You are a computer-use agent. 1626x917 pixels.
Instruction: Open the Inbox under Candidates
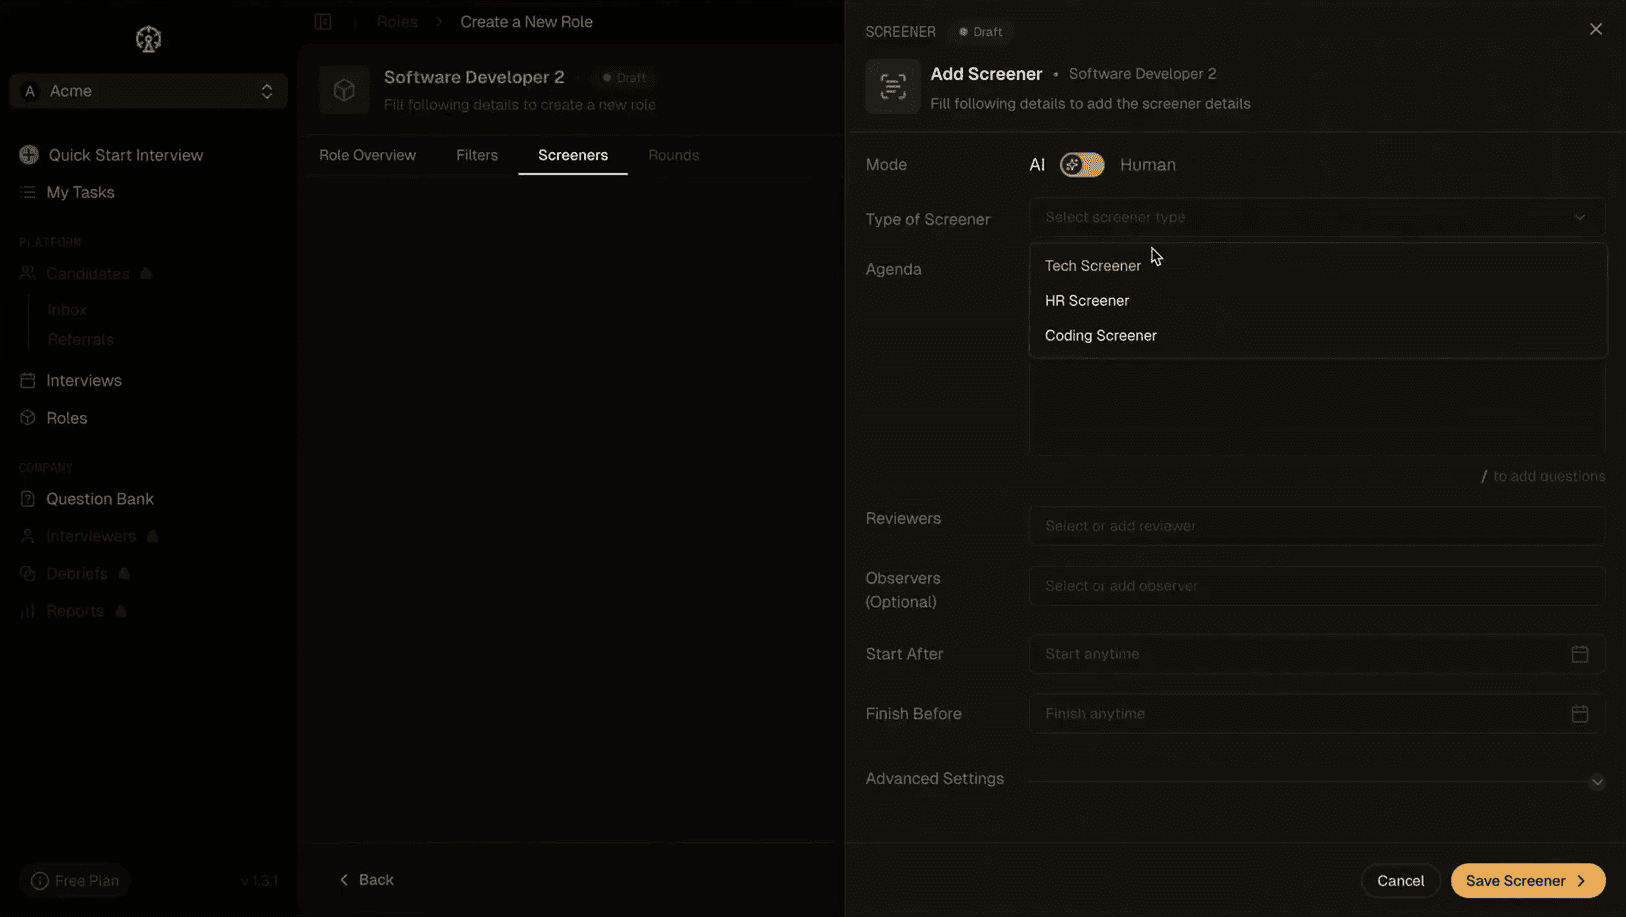point(67,310)
